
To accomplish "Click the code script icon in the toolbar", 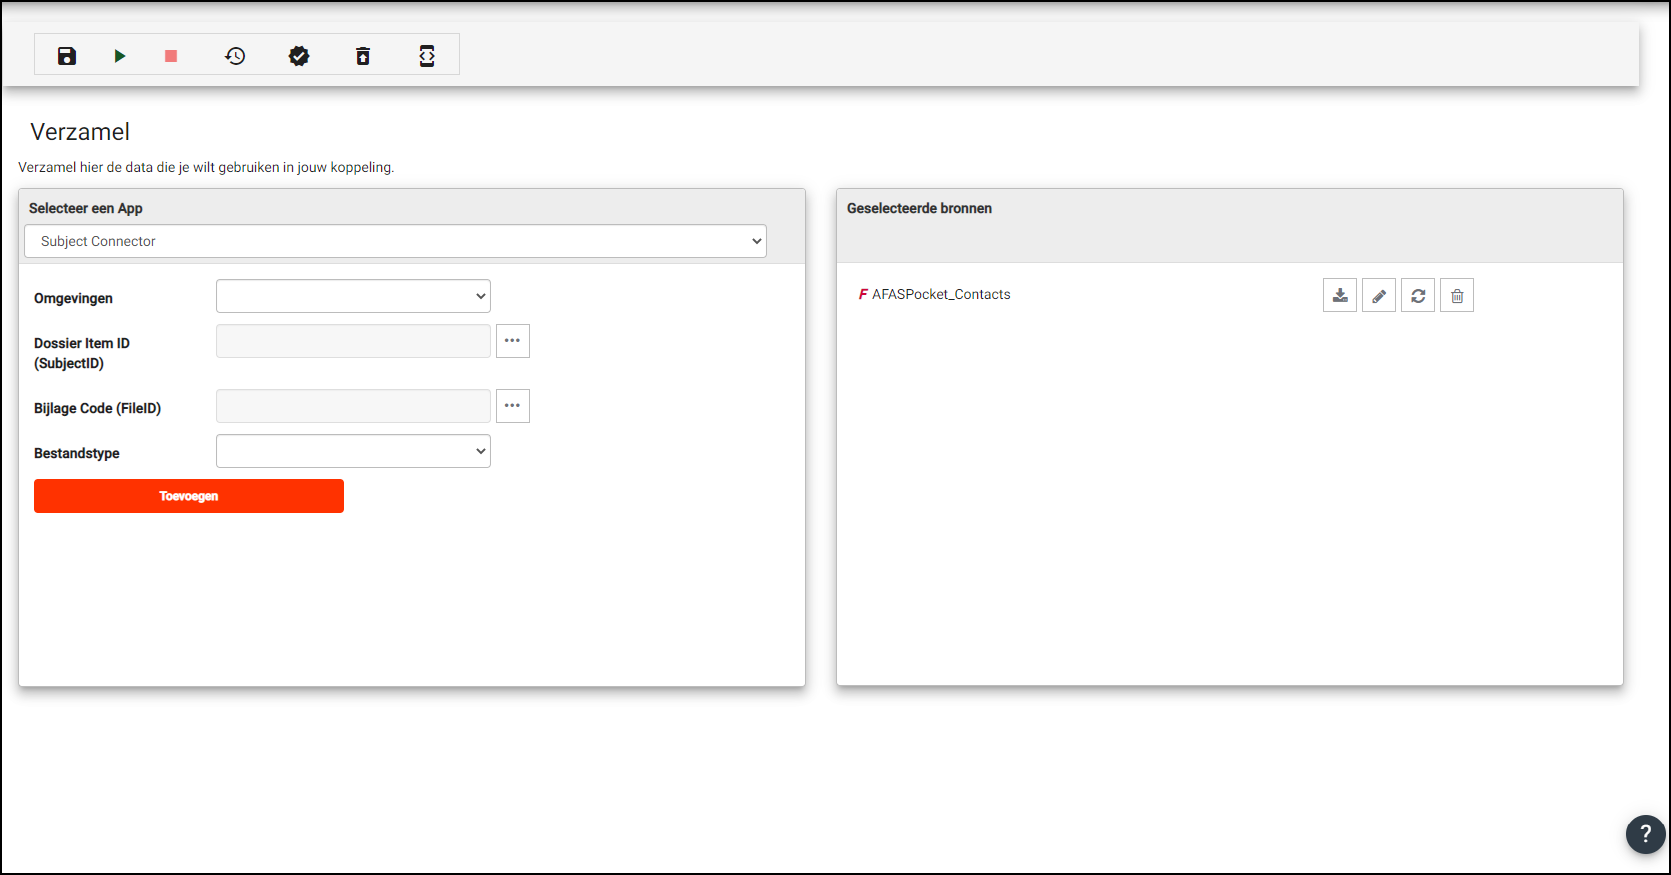I will [x=427, y=56].
